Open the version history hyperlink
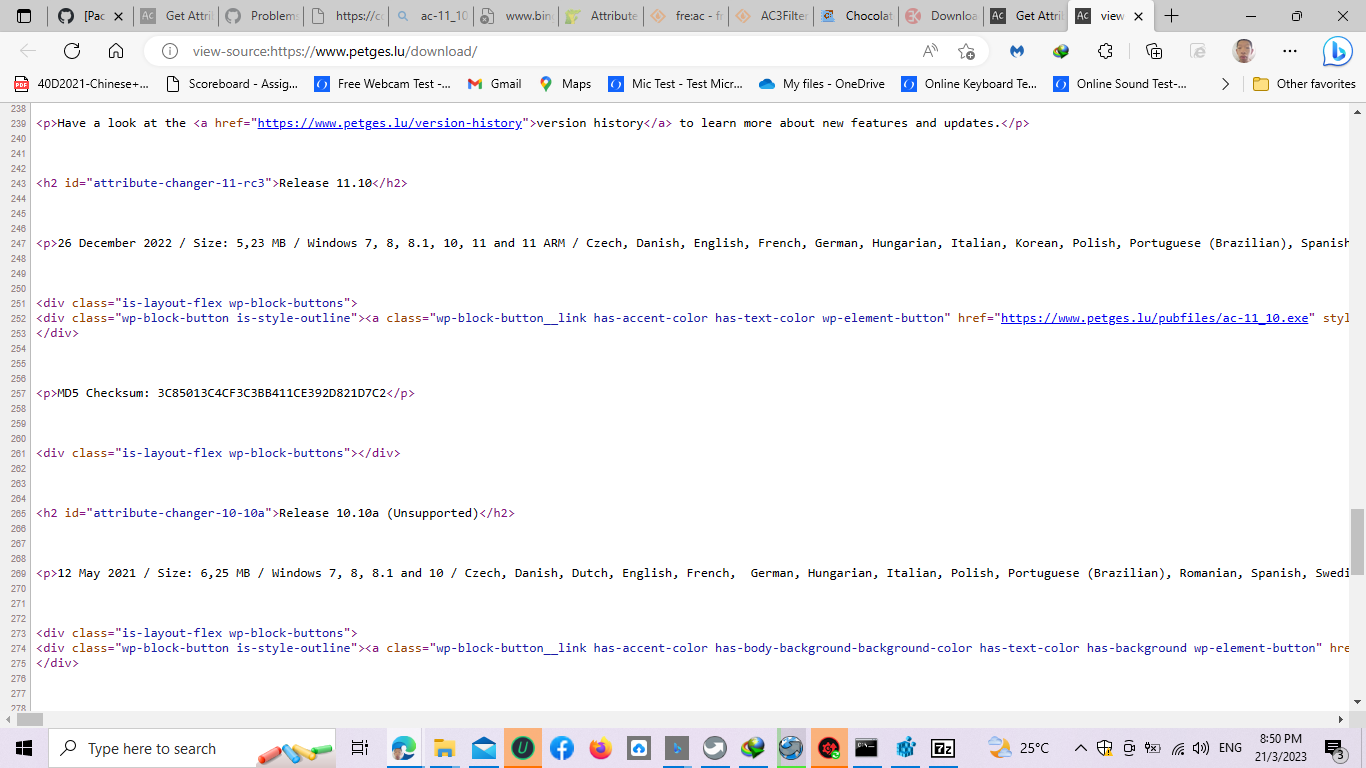The width and height of the screenshot is (1366, 768). pos(387,123)
